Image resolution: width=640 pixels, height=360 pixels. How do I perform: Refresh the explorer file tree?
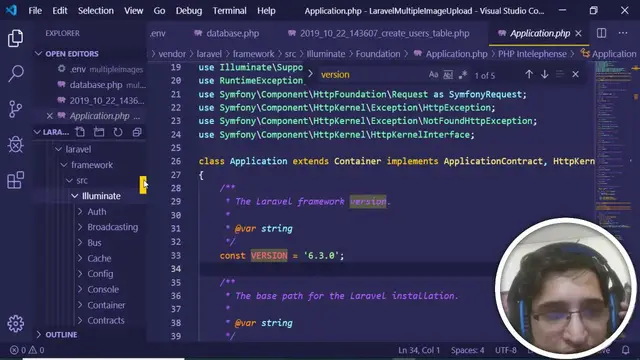point(118,132)
